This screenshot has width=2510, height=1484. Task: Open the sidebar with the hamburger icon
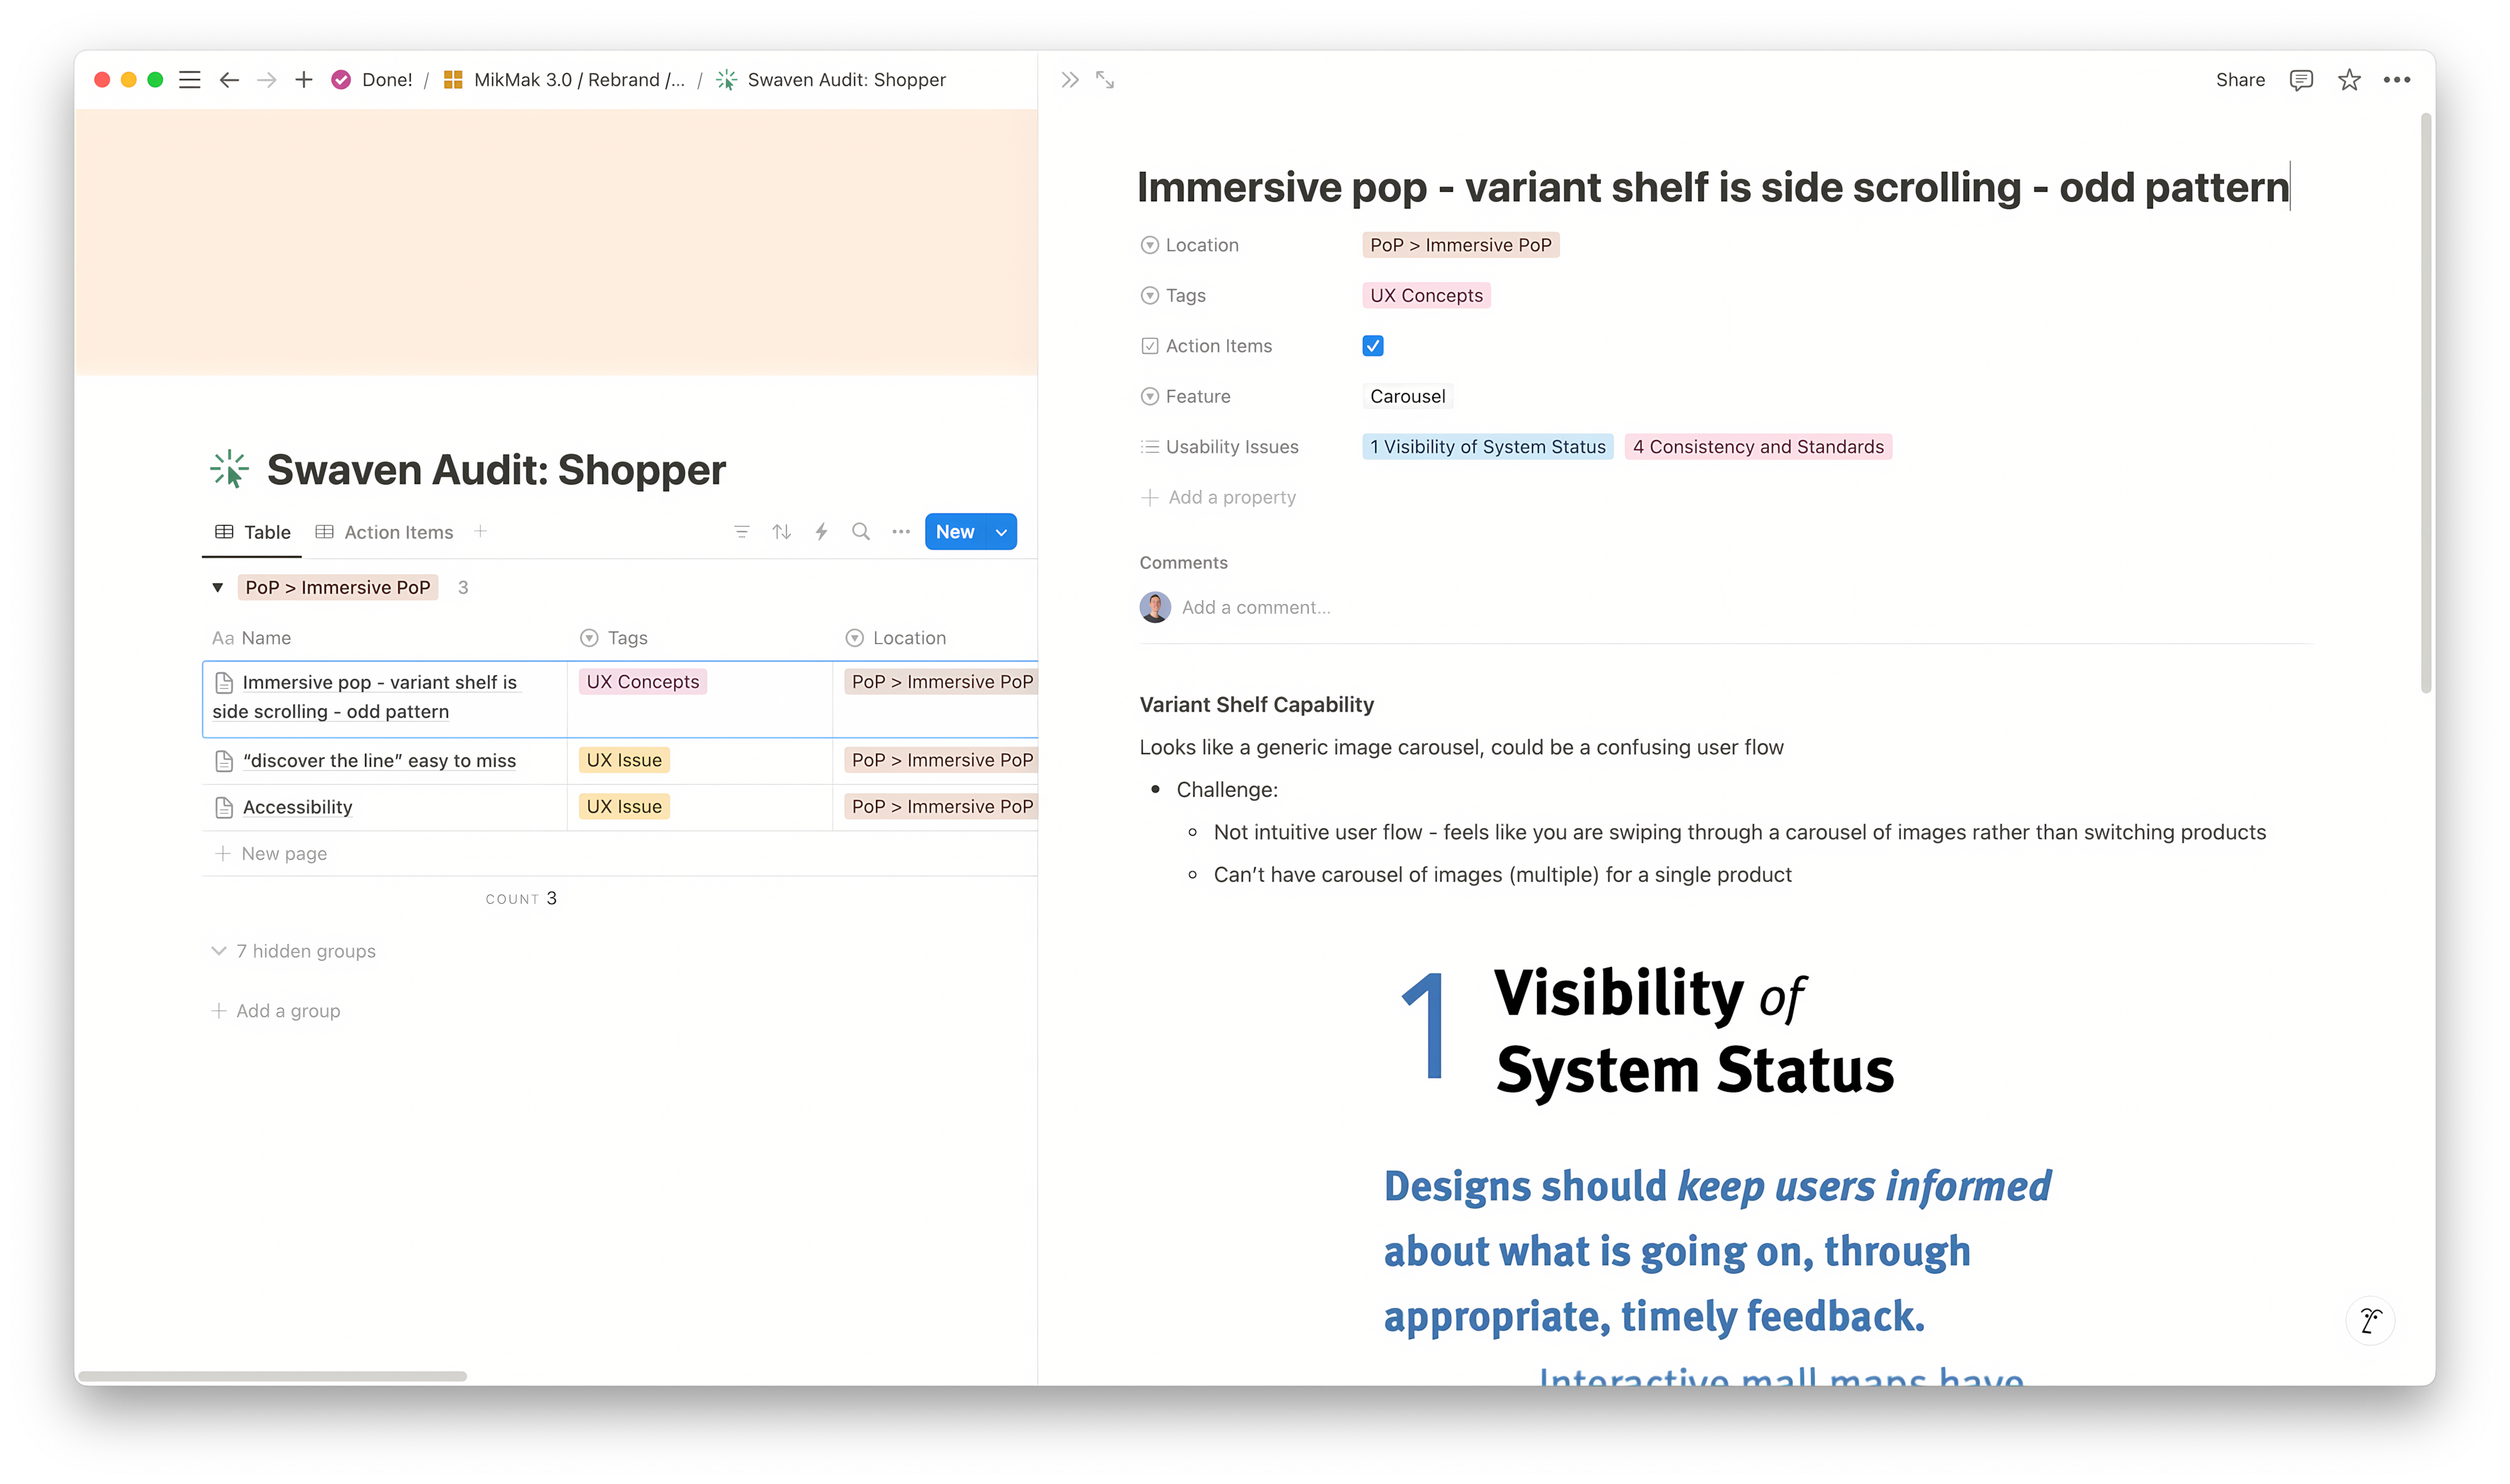point(190,79)
